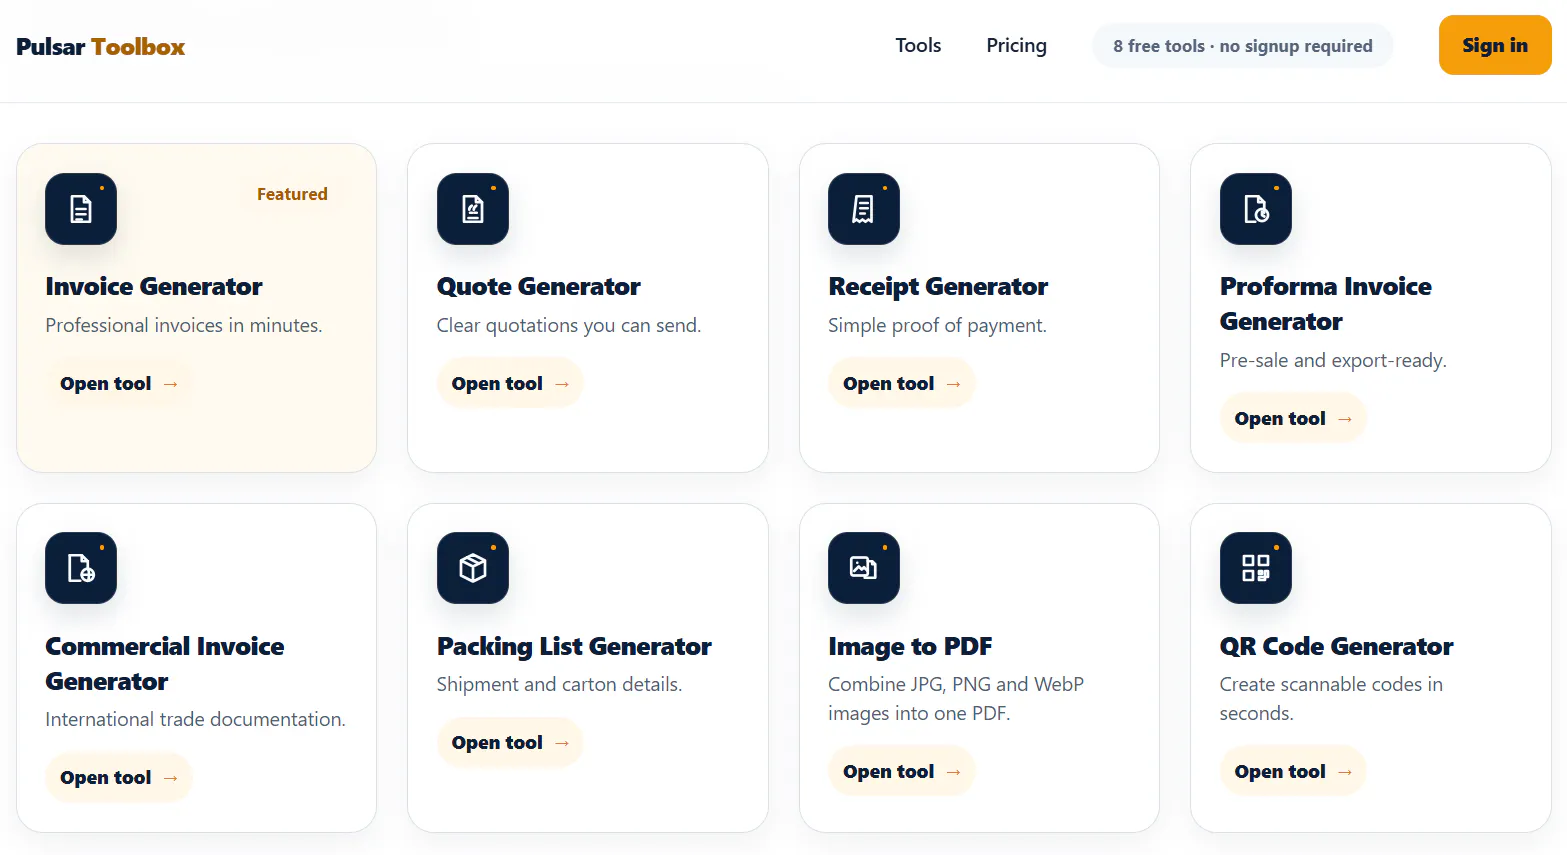Screen dimensions: 1567x855
Task: Click the QR Code Generator heading
Action: (x=1336, y=647)
